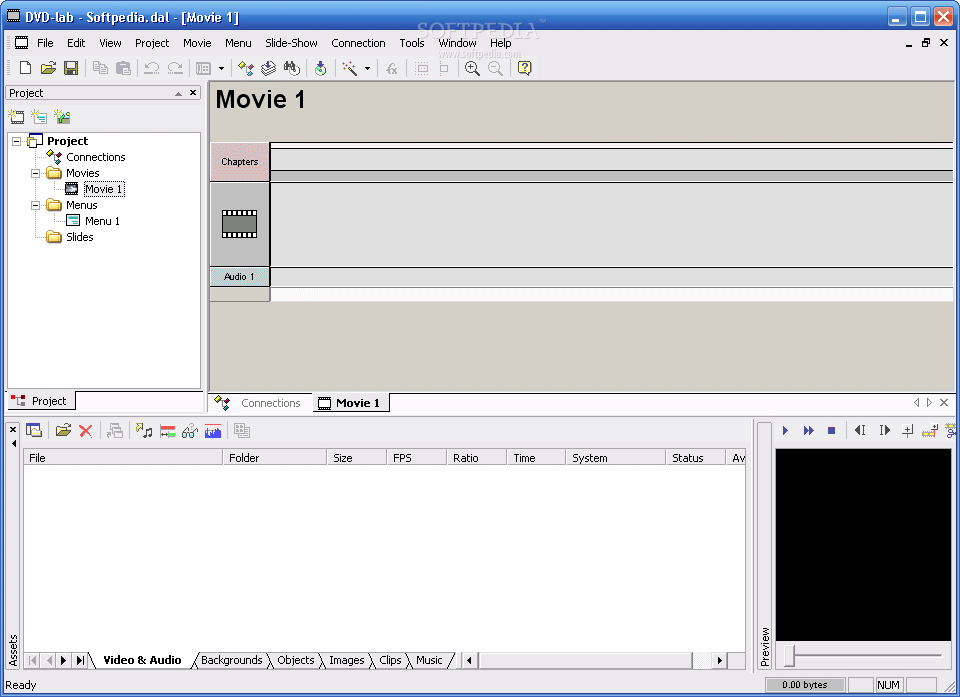The image size is (960, 697).
Task: Open the dropdown arrow beside the layout icon
Action: [222, 69]
